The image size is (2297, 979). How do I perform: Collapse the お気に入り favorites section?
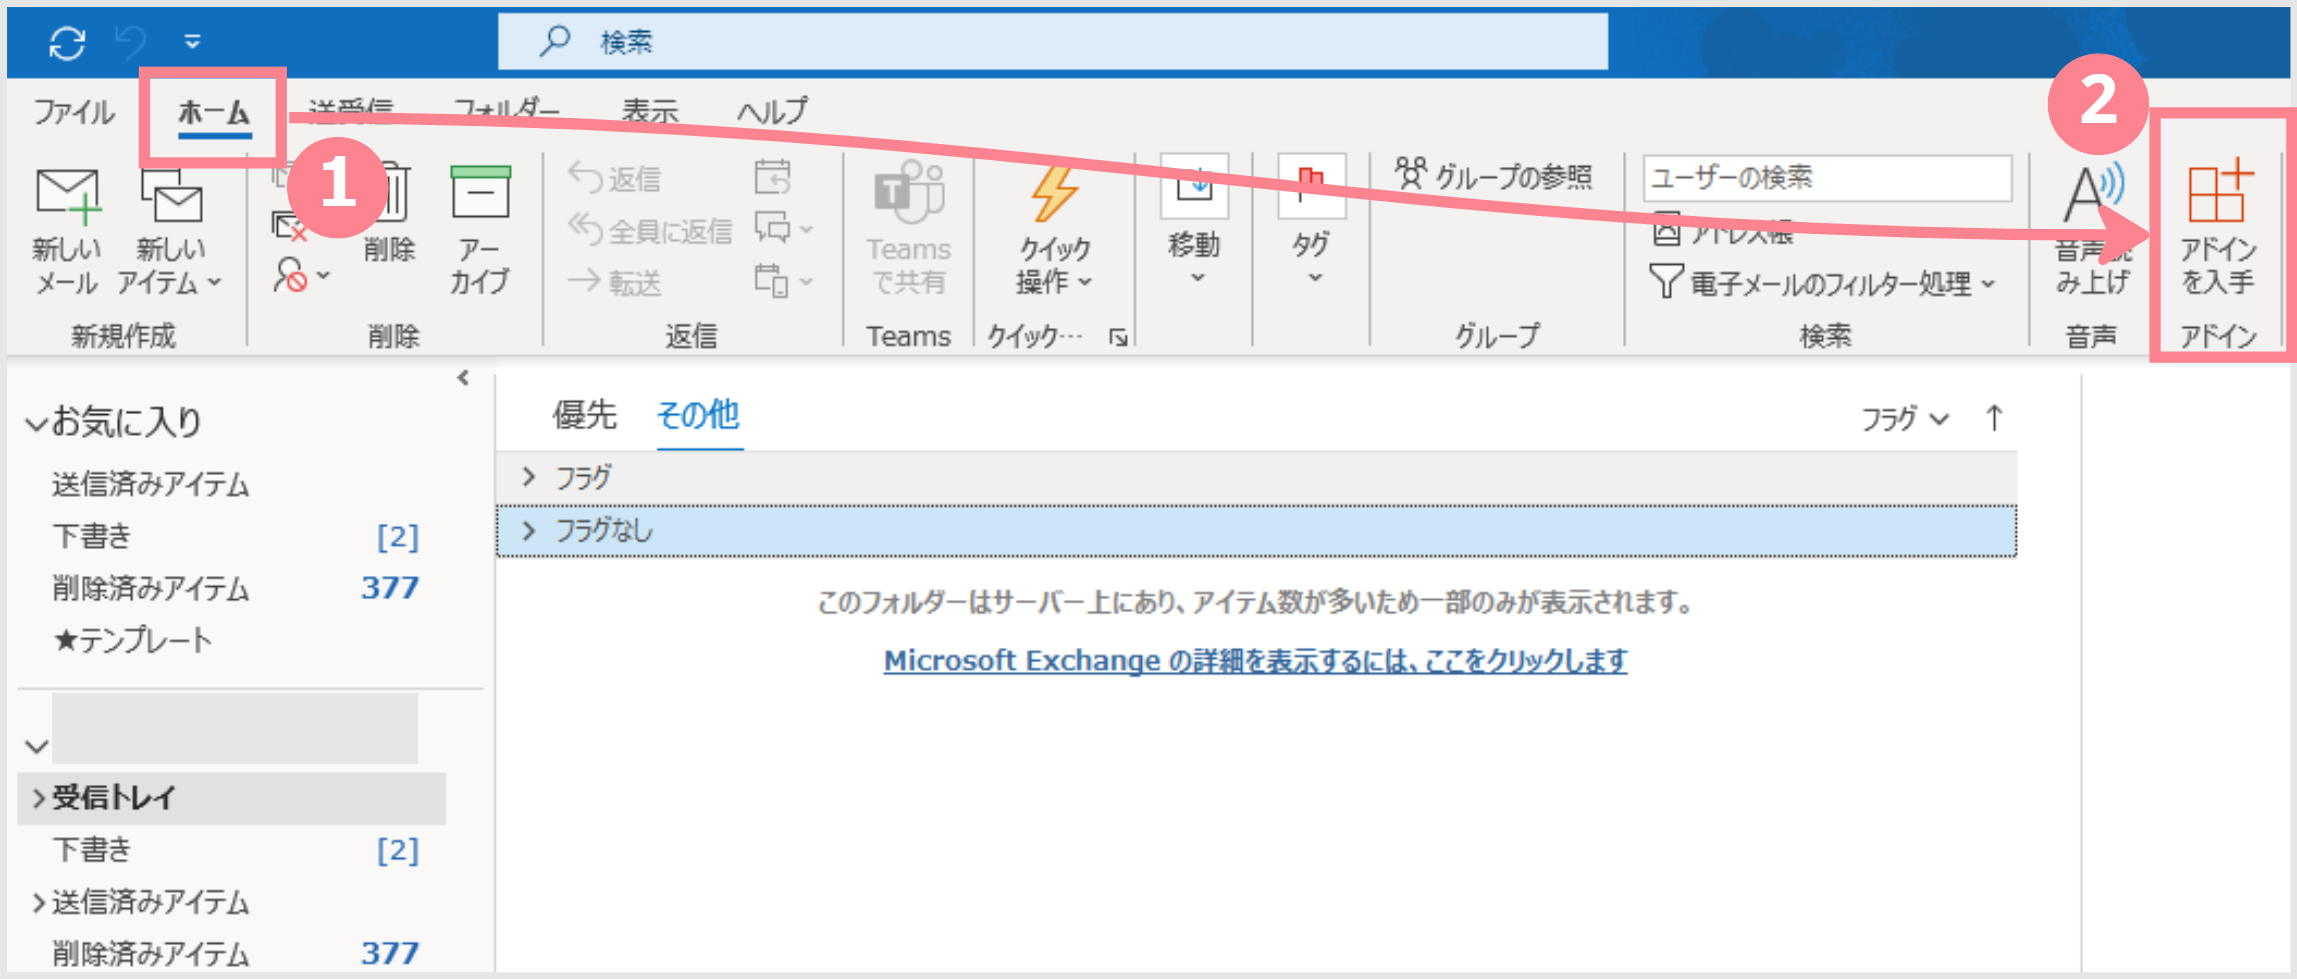[x=37, y=424]
